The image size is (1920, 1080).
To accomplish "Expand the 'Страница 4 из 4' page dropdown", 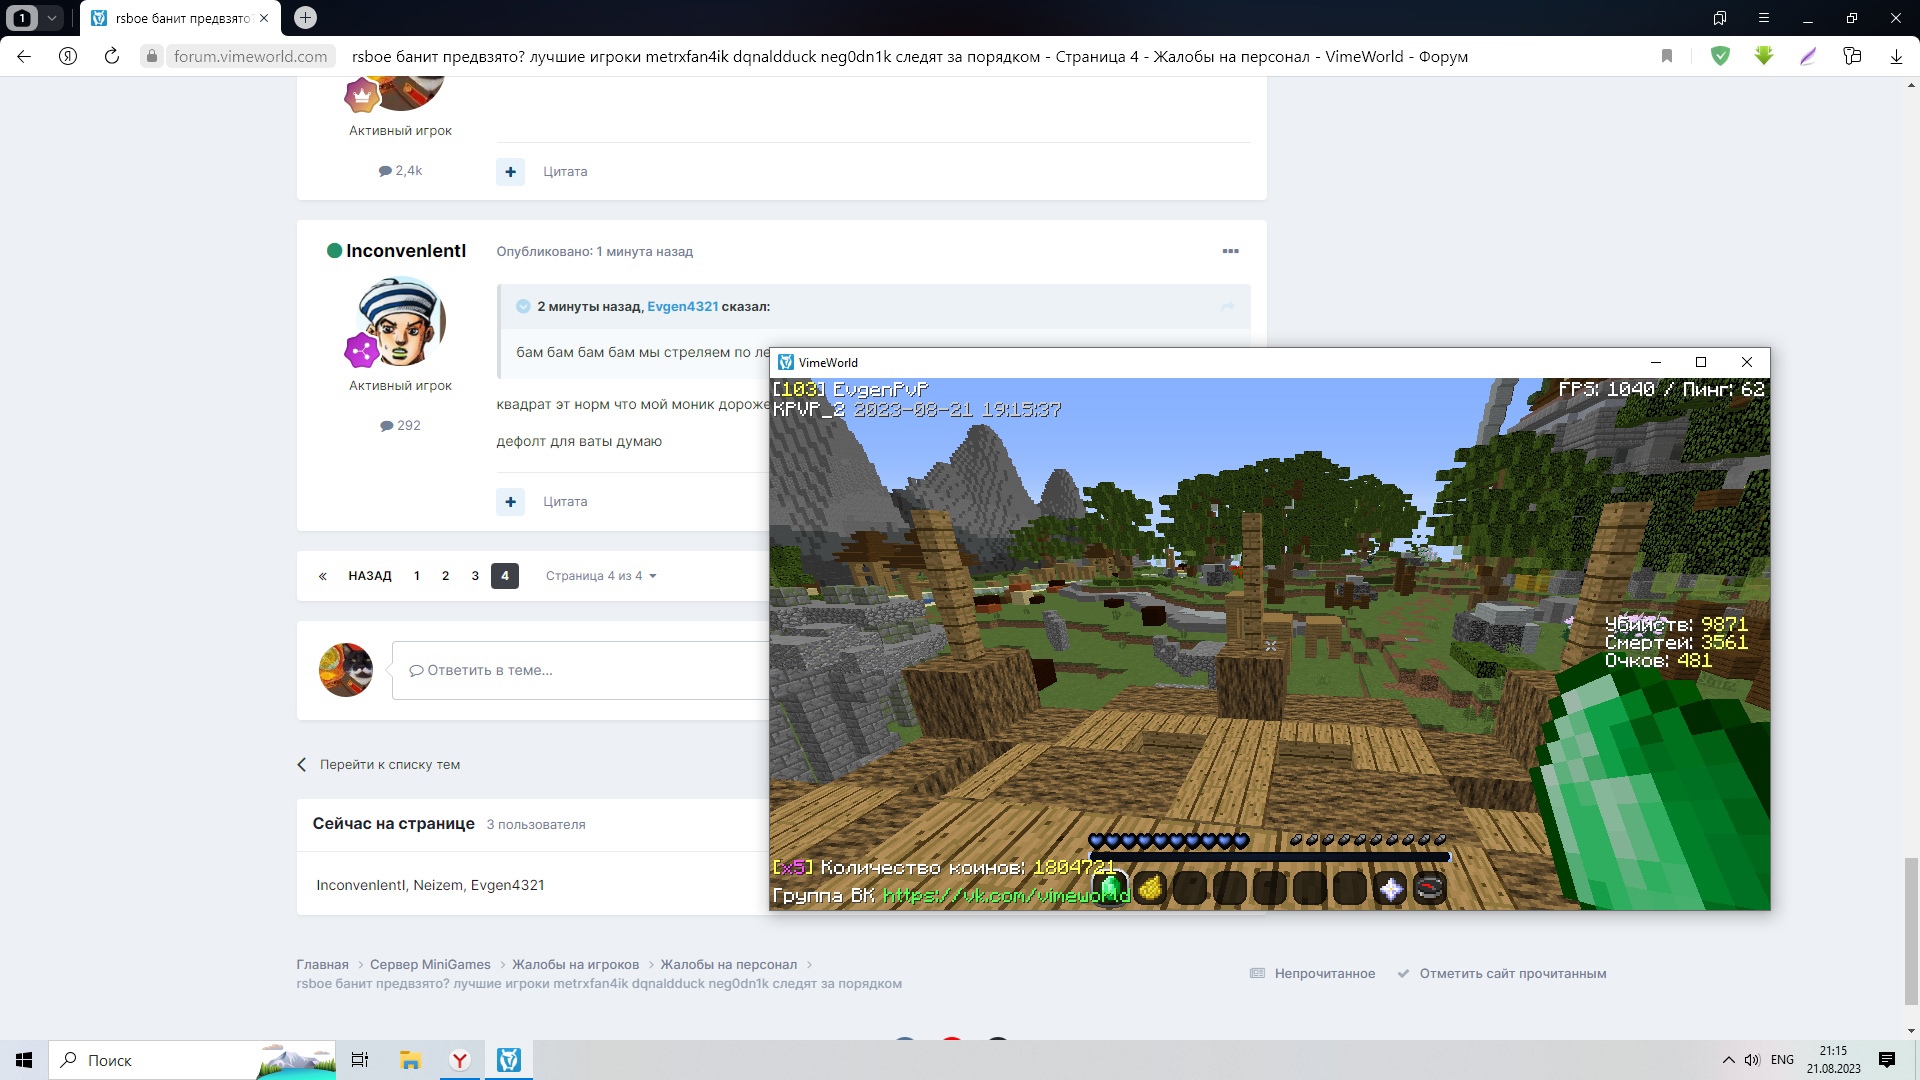I will tap(600, 576).
